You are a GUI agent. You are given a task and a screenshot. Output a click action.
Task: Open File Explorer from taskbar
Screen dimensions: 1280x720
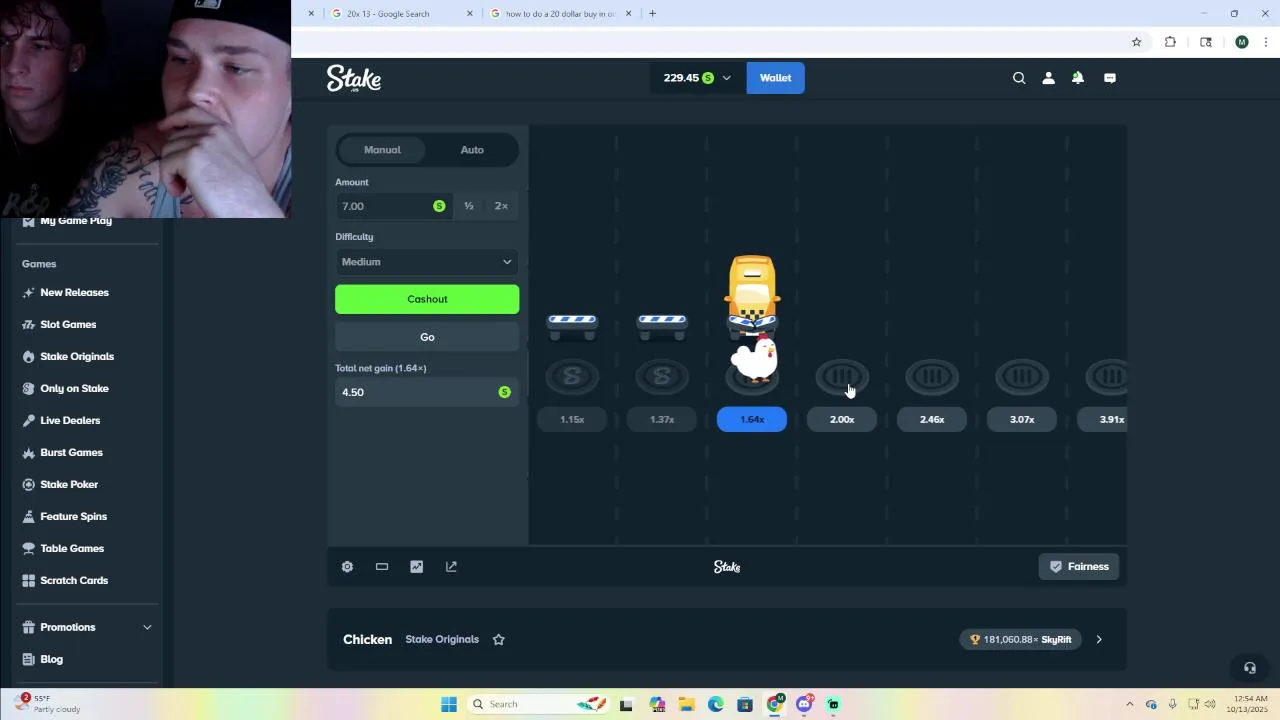[686, 704]
